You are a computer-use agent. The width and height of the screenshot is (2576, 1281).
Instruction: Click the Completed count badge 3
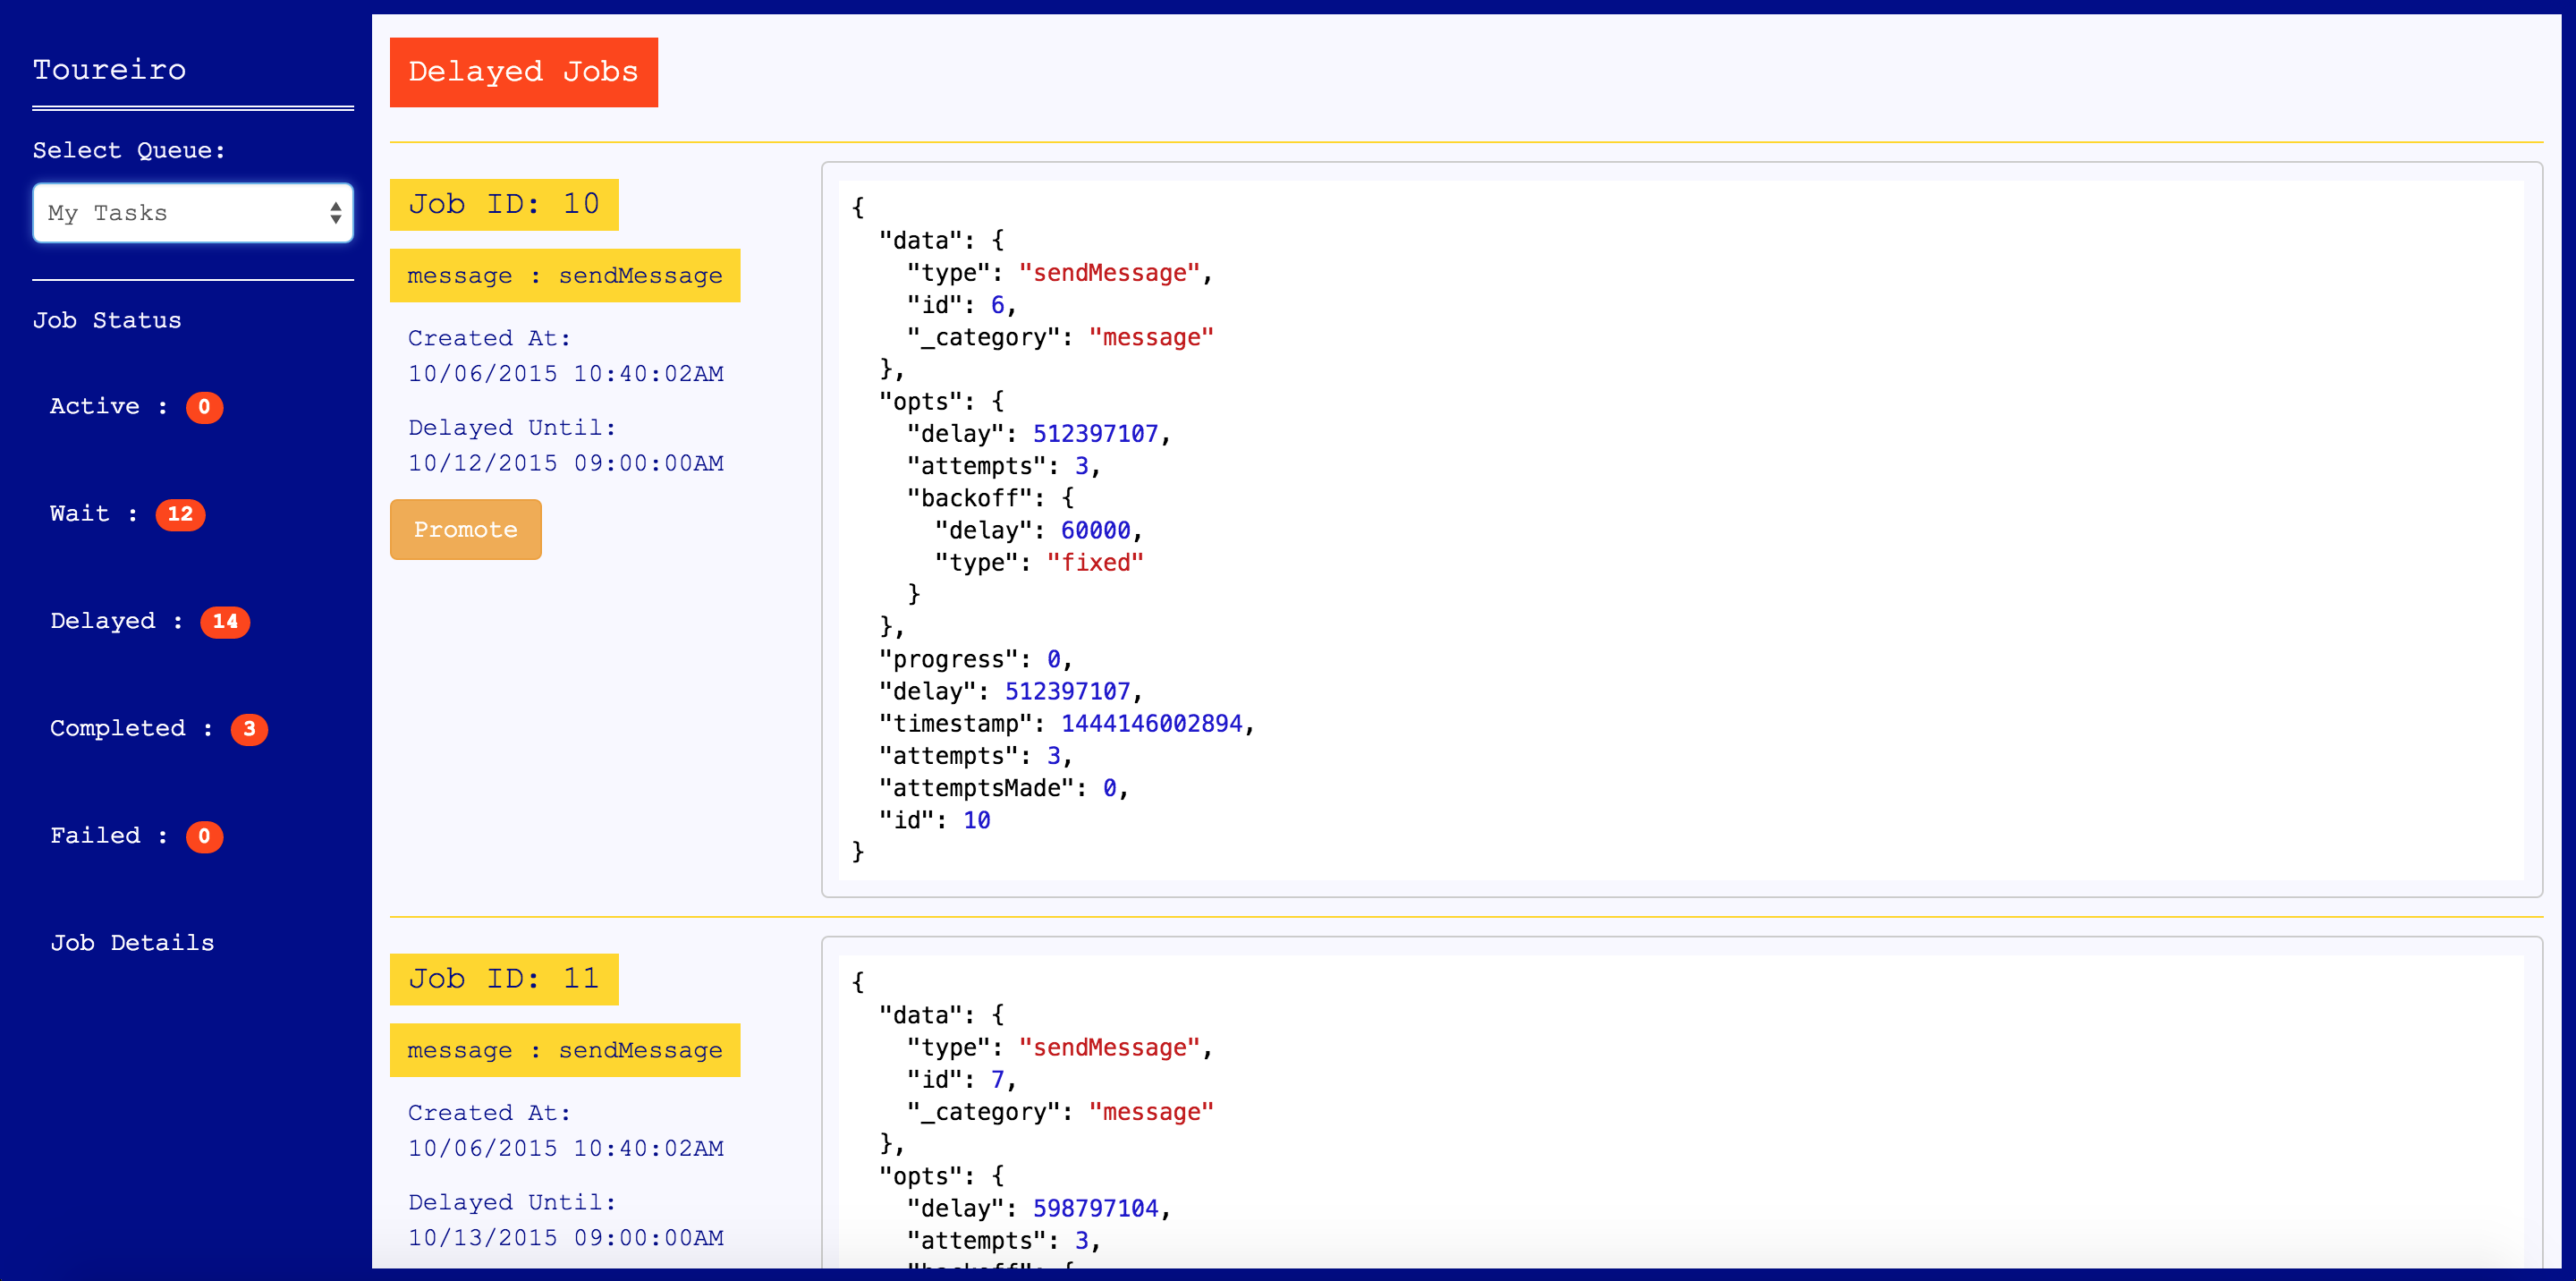click(249, 729)
